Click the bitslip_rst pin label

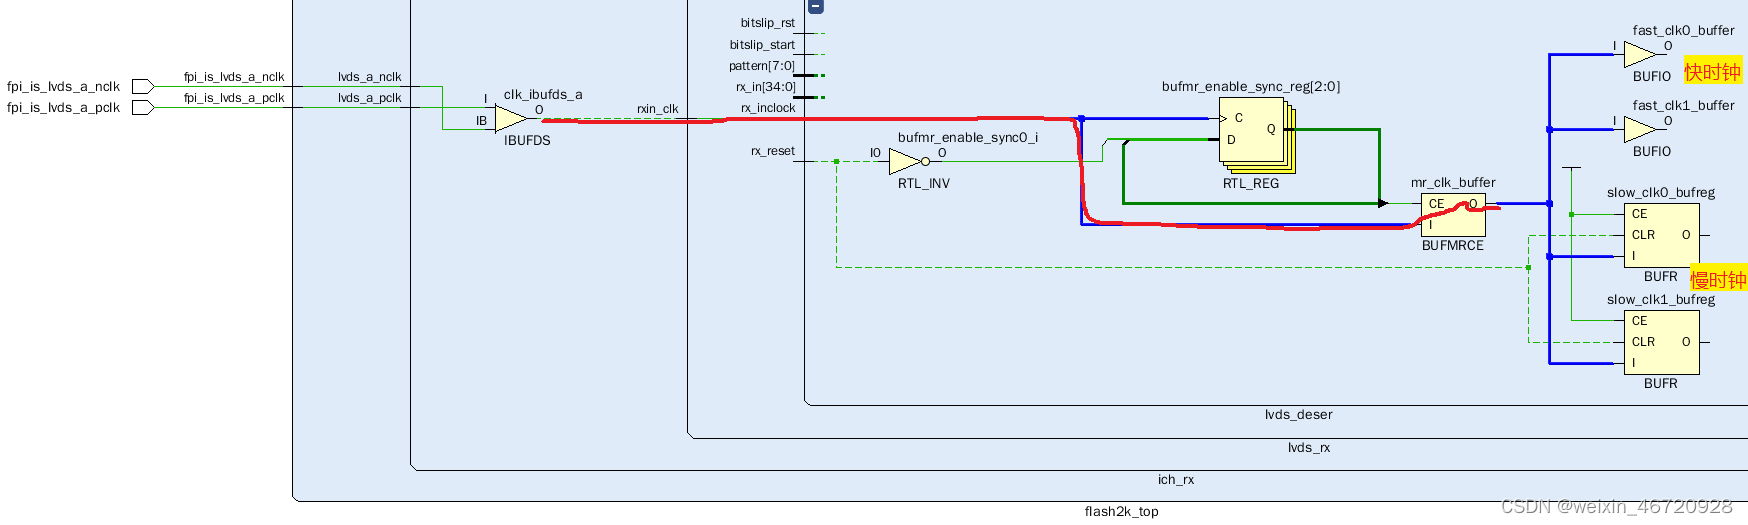click(x=768, y=23)
